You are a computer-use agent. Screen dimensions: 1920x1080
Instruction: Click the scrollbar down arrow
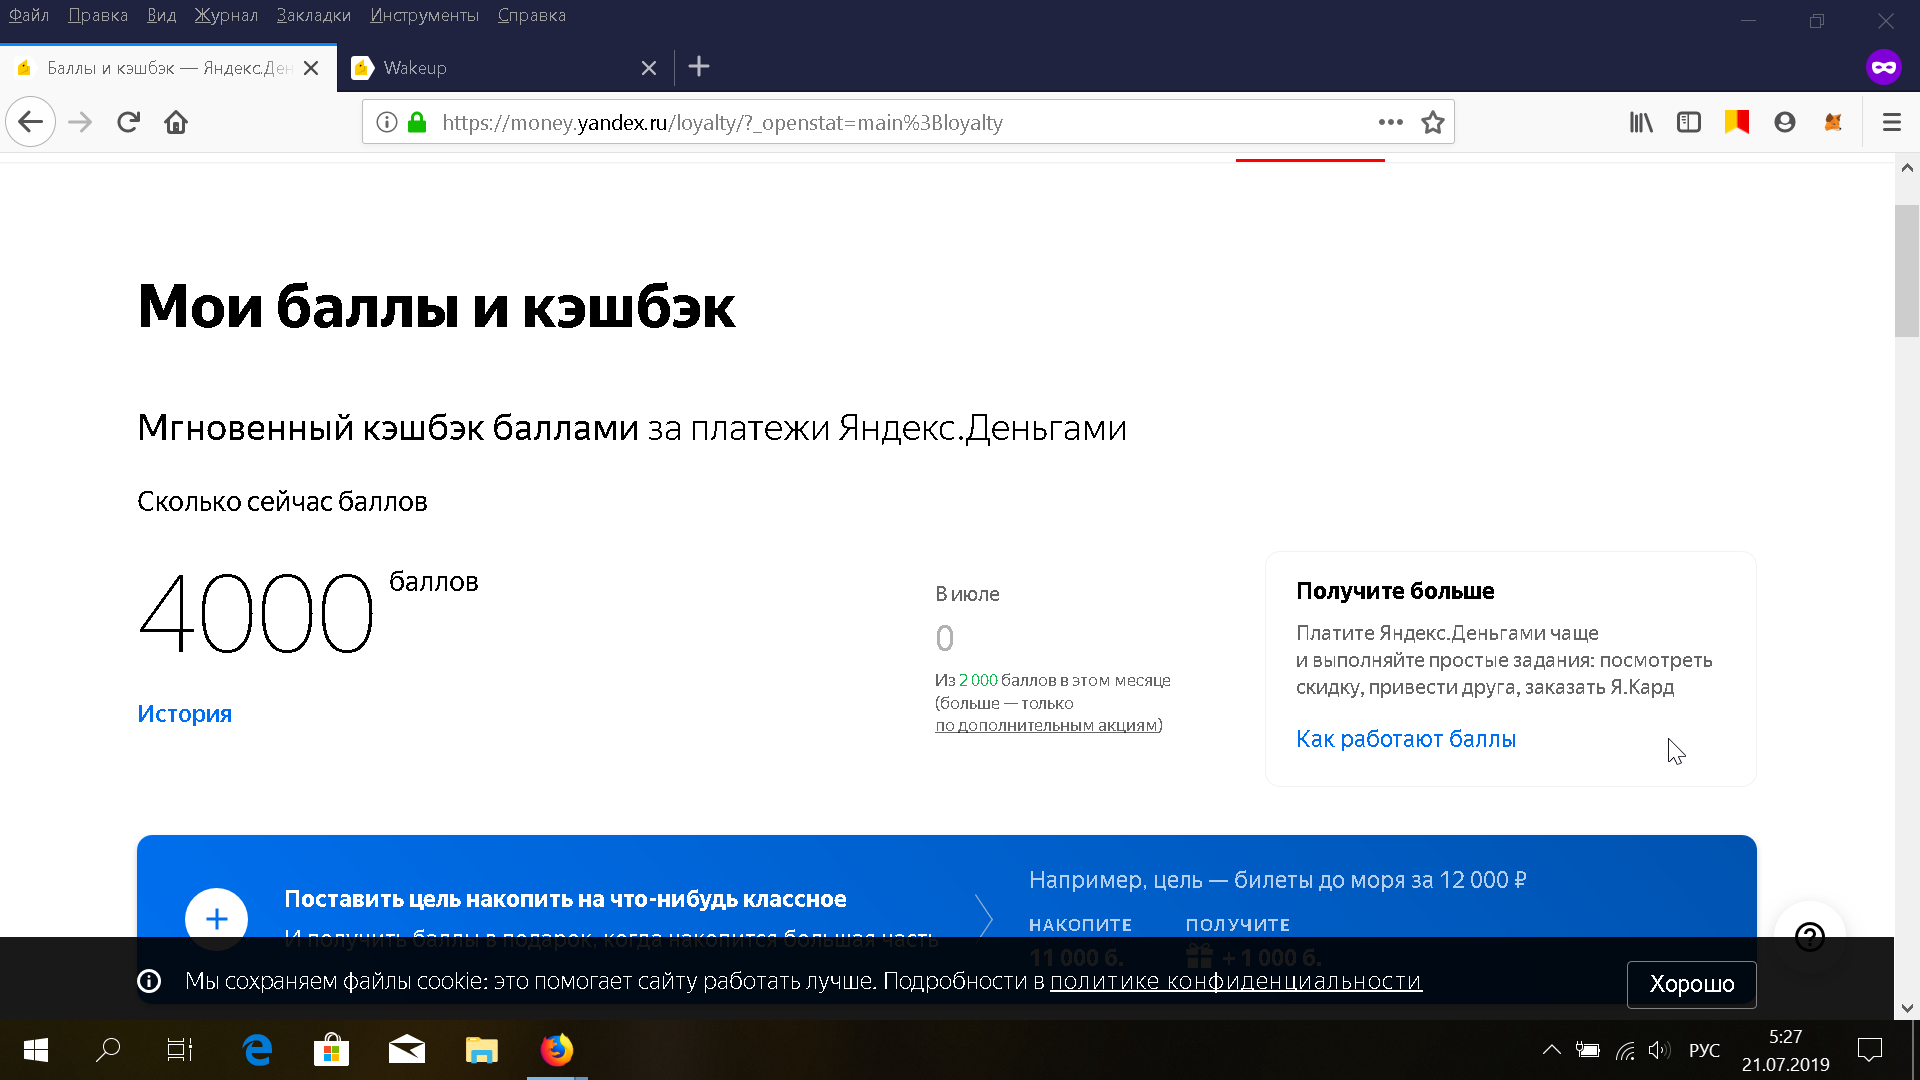click(1907, 1008)
